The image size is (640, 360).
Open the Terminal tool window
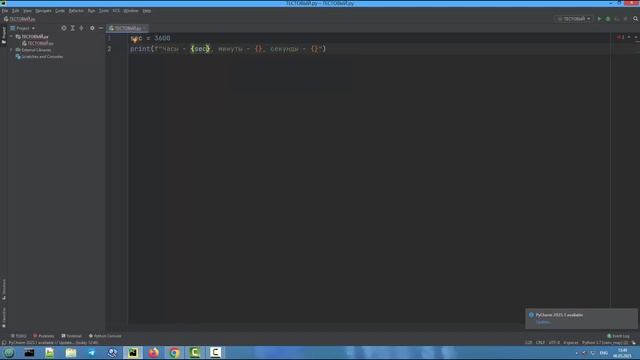[72, 336]
